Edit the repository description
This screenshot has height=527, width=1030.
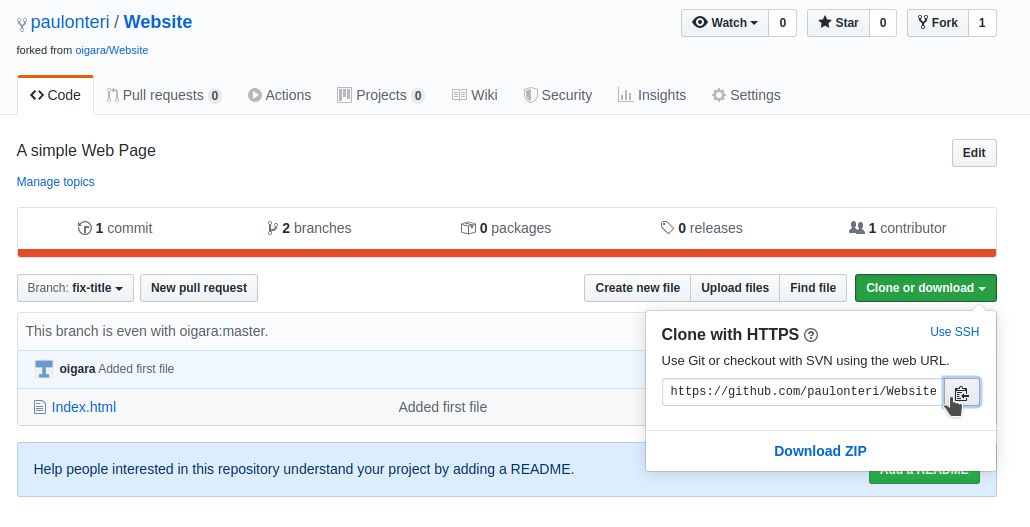pyautogui.click(x=974, y=153)
